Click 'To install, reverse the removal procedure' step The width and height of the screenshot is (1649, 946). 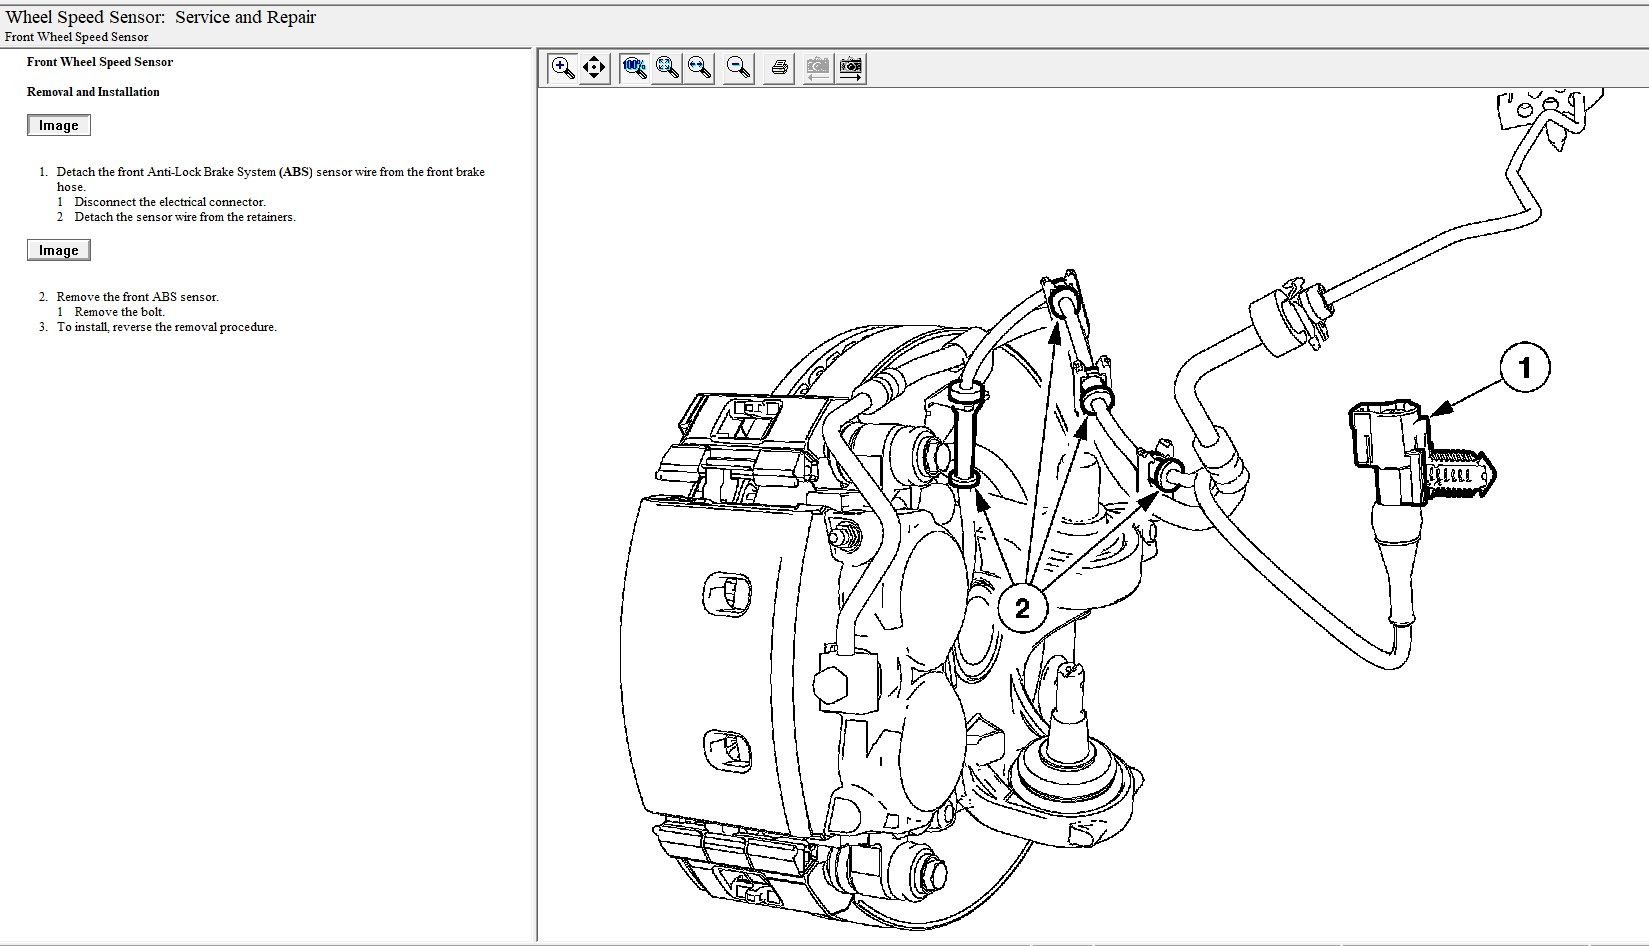pyautogui.click(x=166, y=327)
